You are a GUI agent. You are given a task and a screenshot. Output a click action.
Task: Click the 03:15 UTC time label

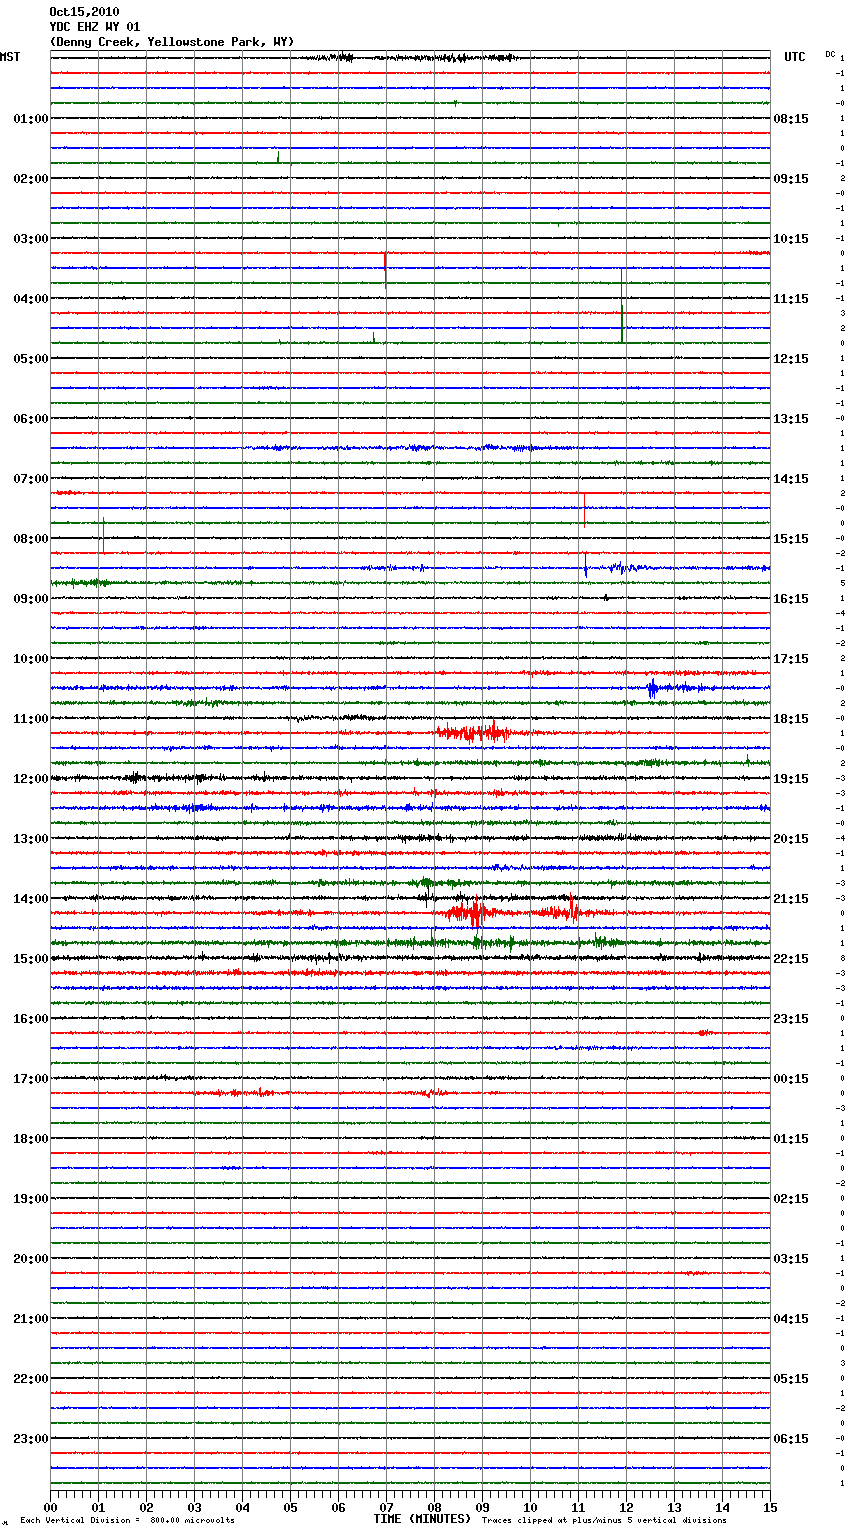791,1259
